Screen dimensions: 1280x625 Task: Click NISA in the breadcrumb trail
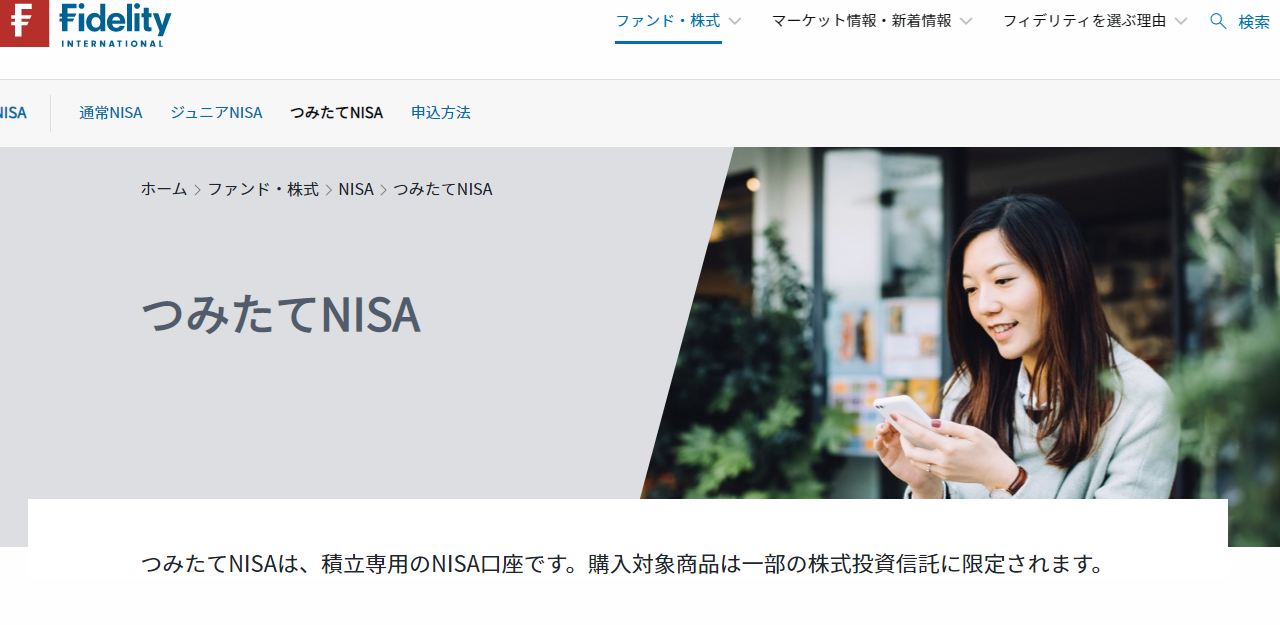pyautogui.click(x=356, y=189)
